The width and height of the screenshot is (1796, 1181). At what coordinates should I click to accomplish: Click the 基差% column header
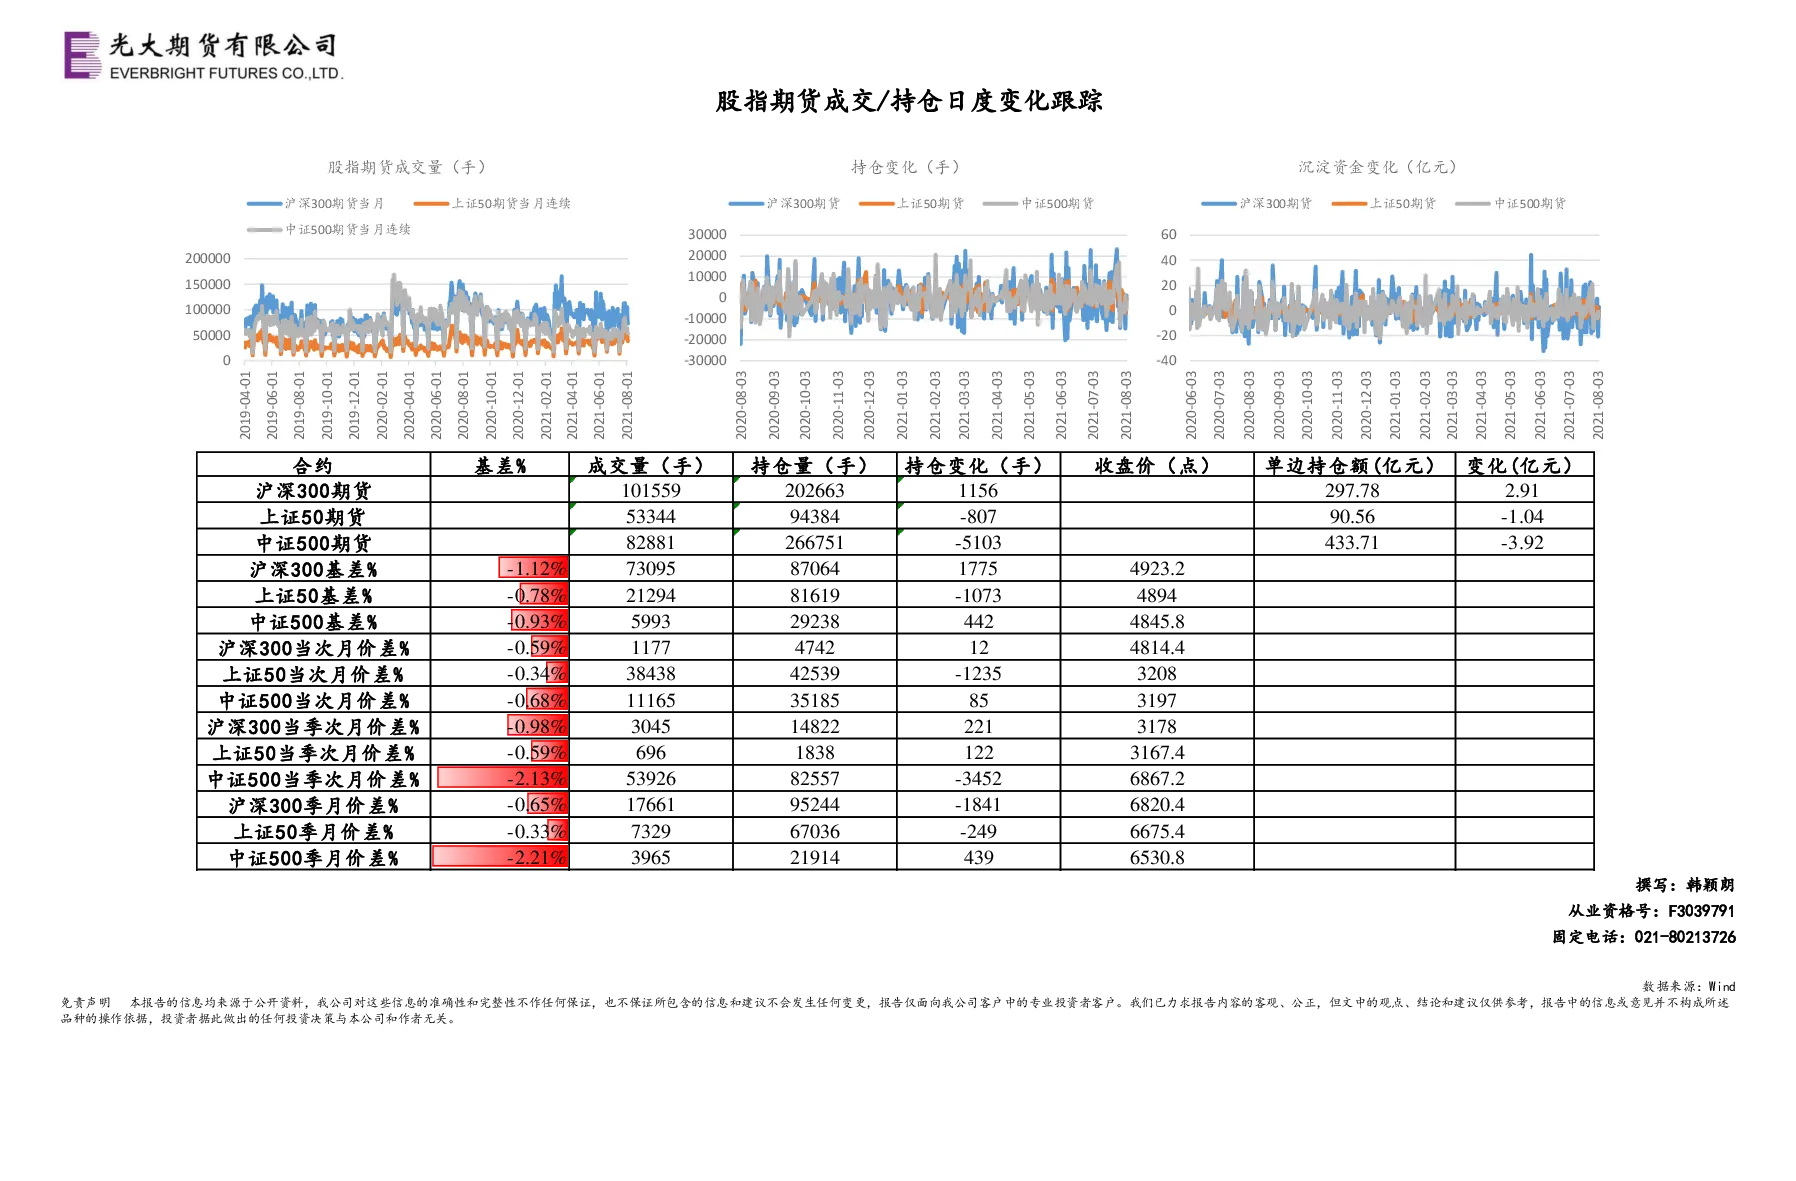(x=500, y=465)
